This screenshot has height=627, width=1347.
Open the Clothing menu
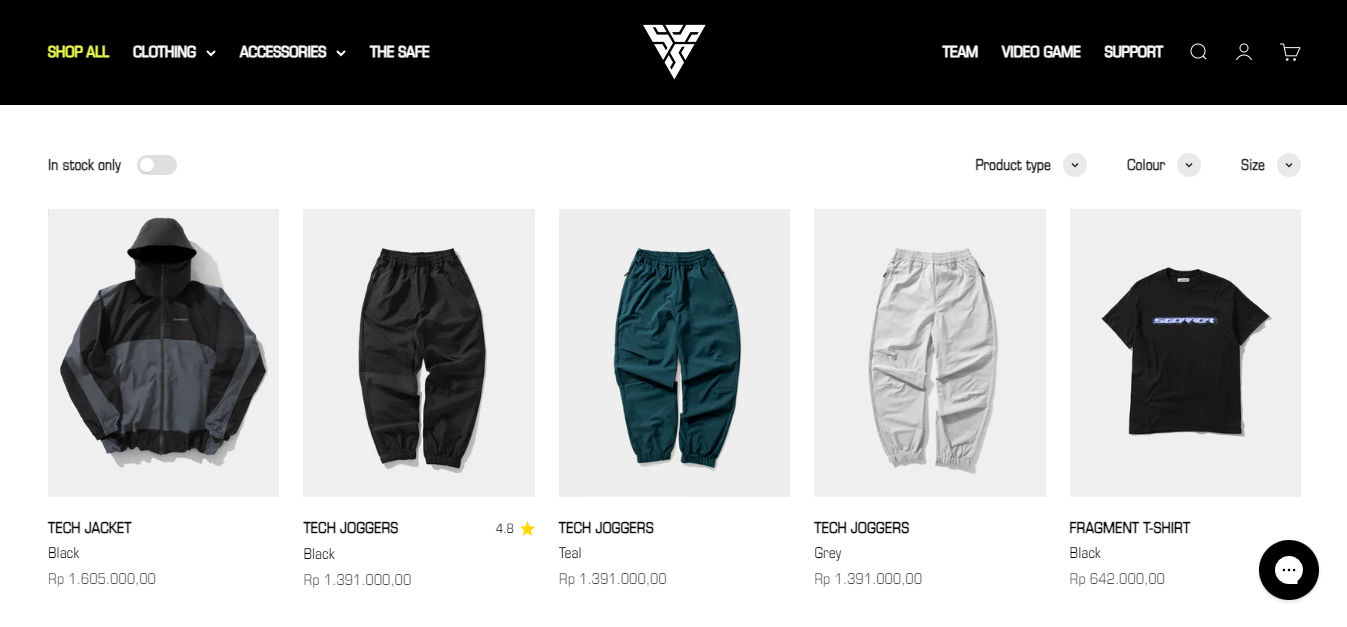[174, 52]
